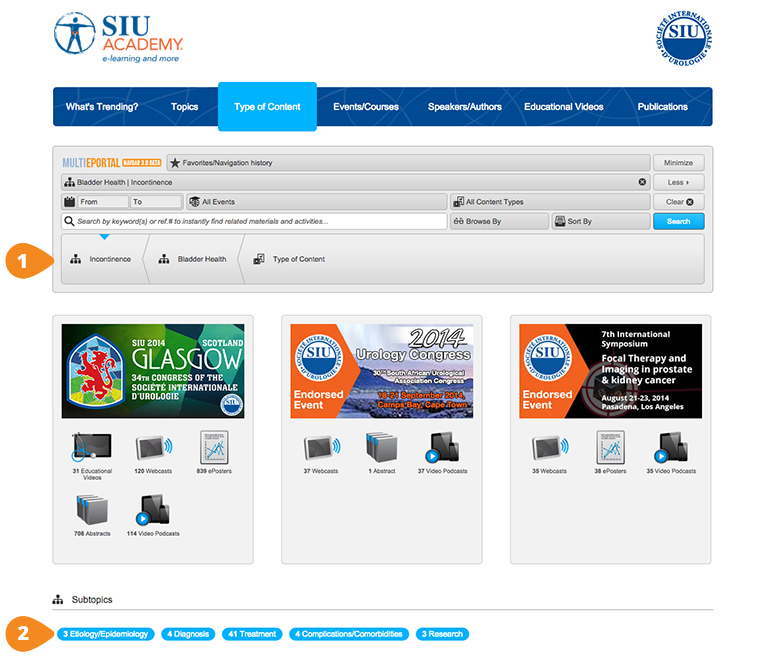
Task: Select the Type of Content breadcrumb
Action: point(289,259)
